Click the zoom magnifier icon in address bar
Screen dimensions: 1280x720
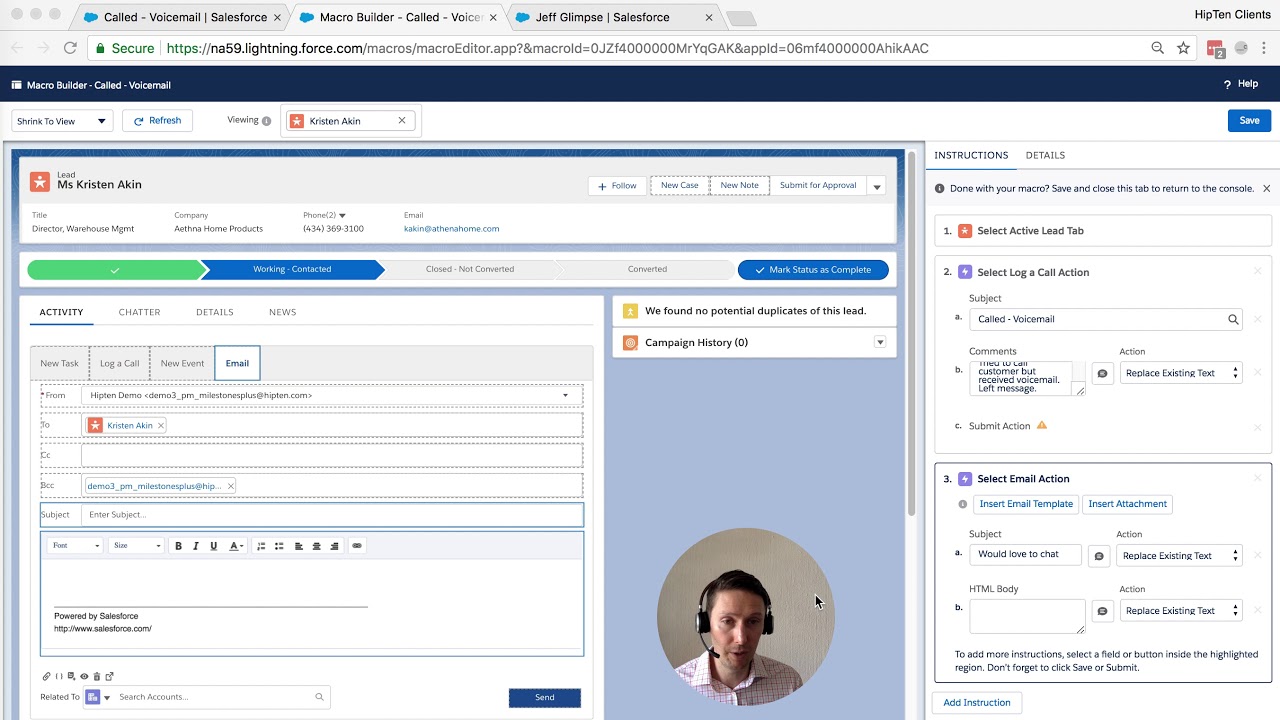pos(1157,48)
